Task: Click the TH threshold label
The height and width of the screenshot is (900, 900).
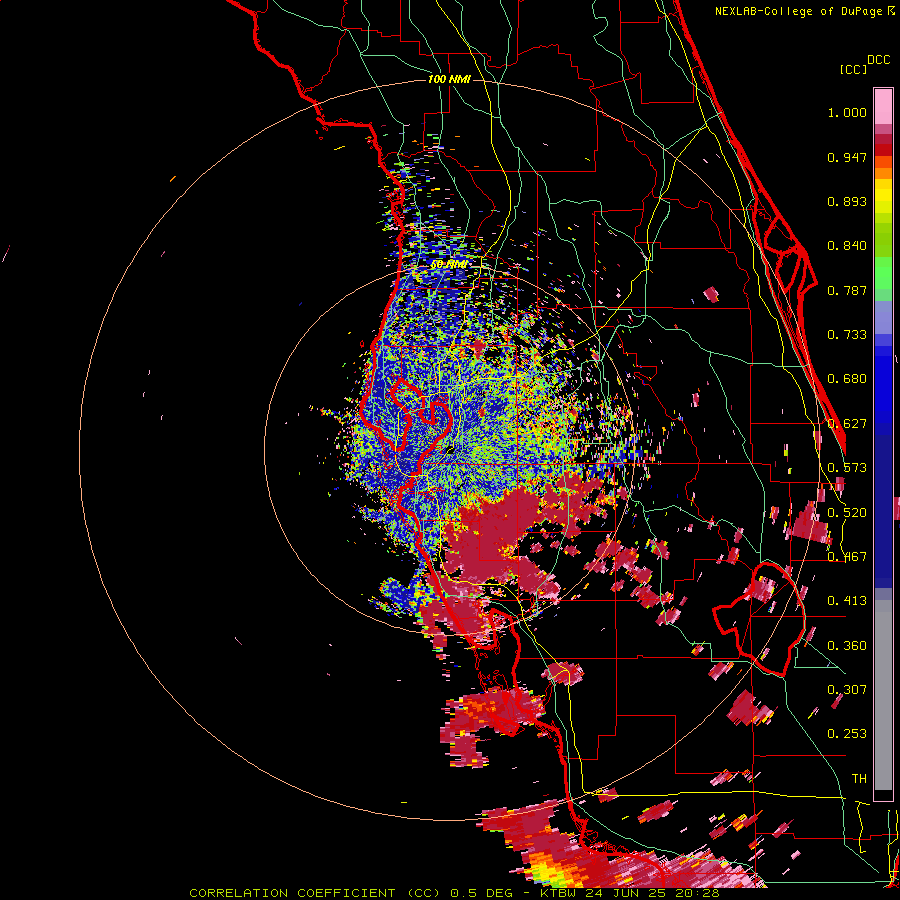Action: [859, 779]
